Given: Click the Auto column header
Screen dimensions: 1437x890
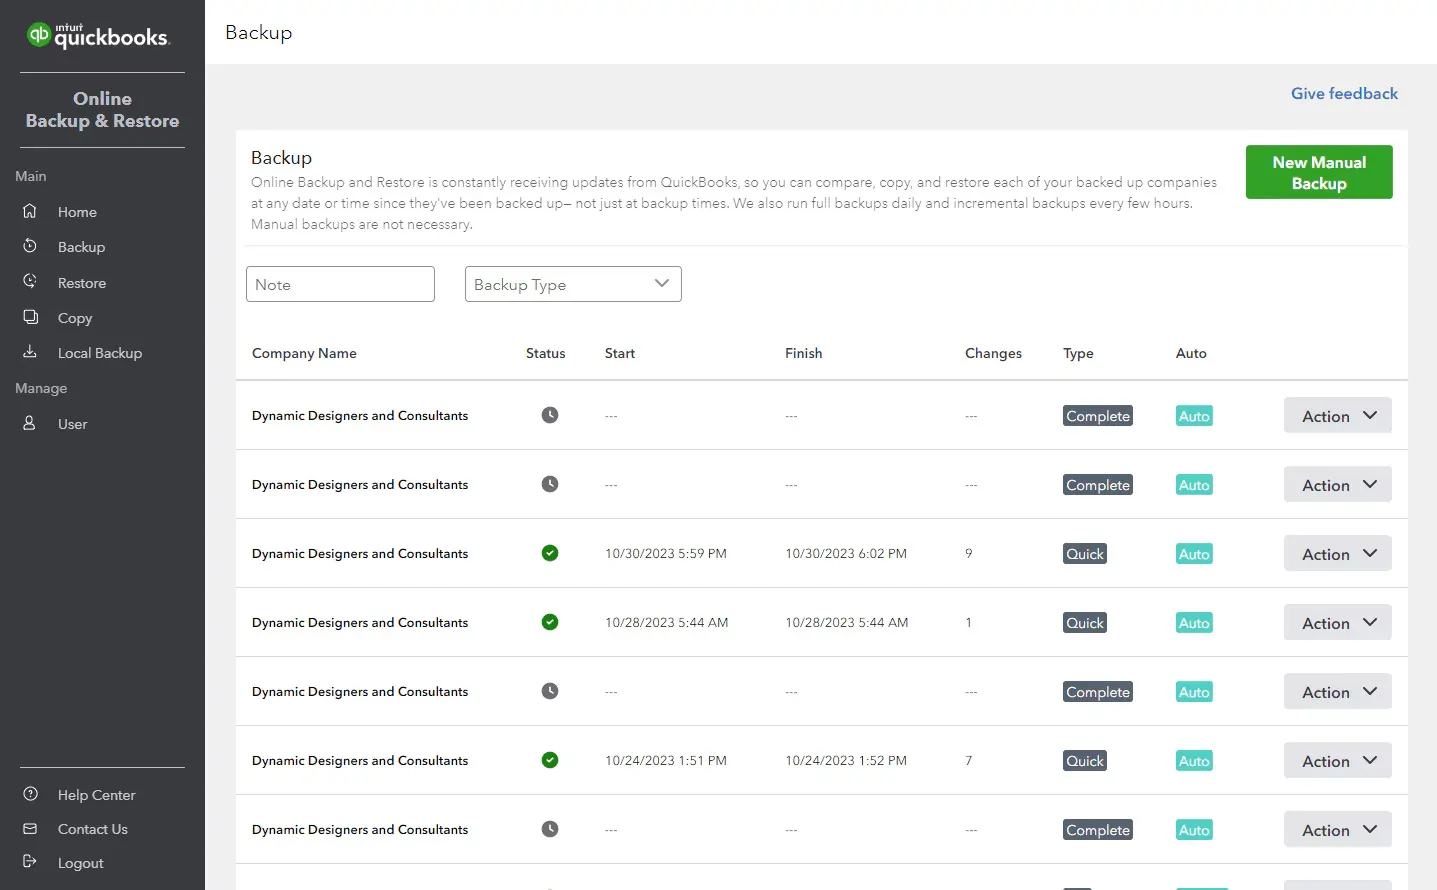Looking at the screenshot, I should (x=1191, y=353).
